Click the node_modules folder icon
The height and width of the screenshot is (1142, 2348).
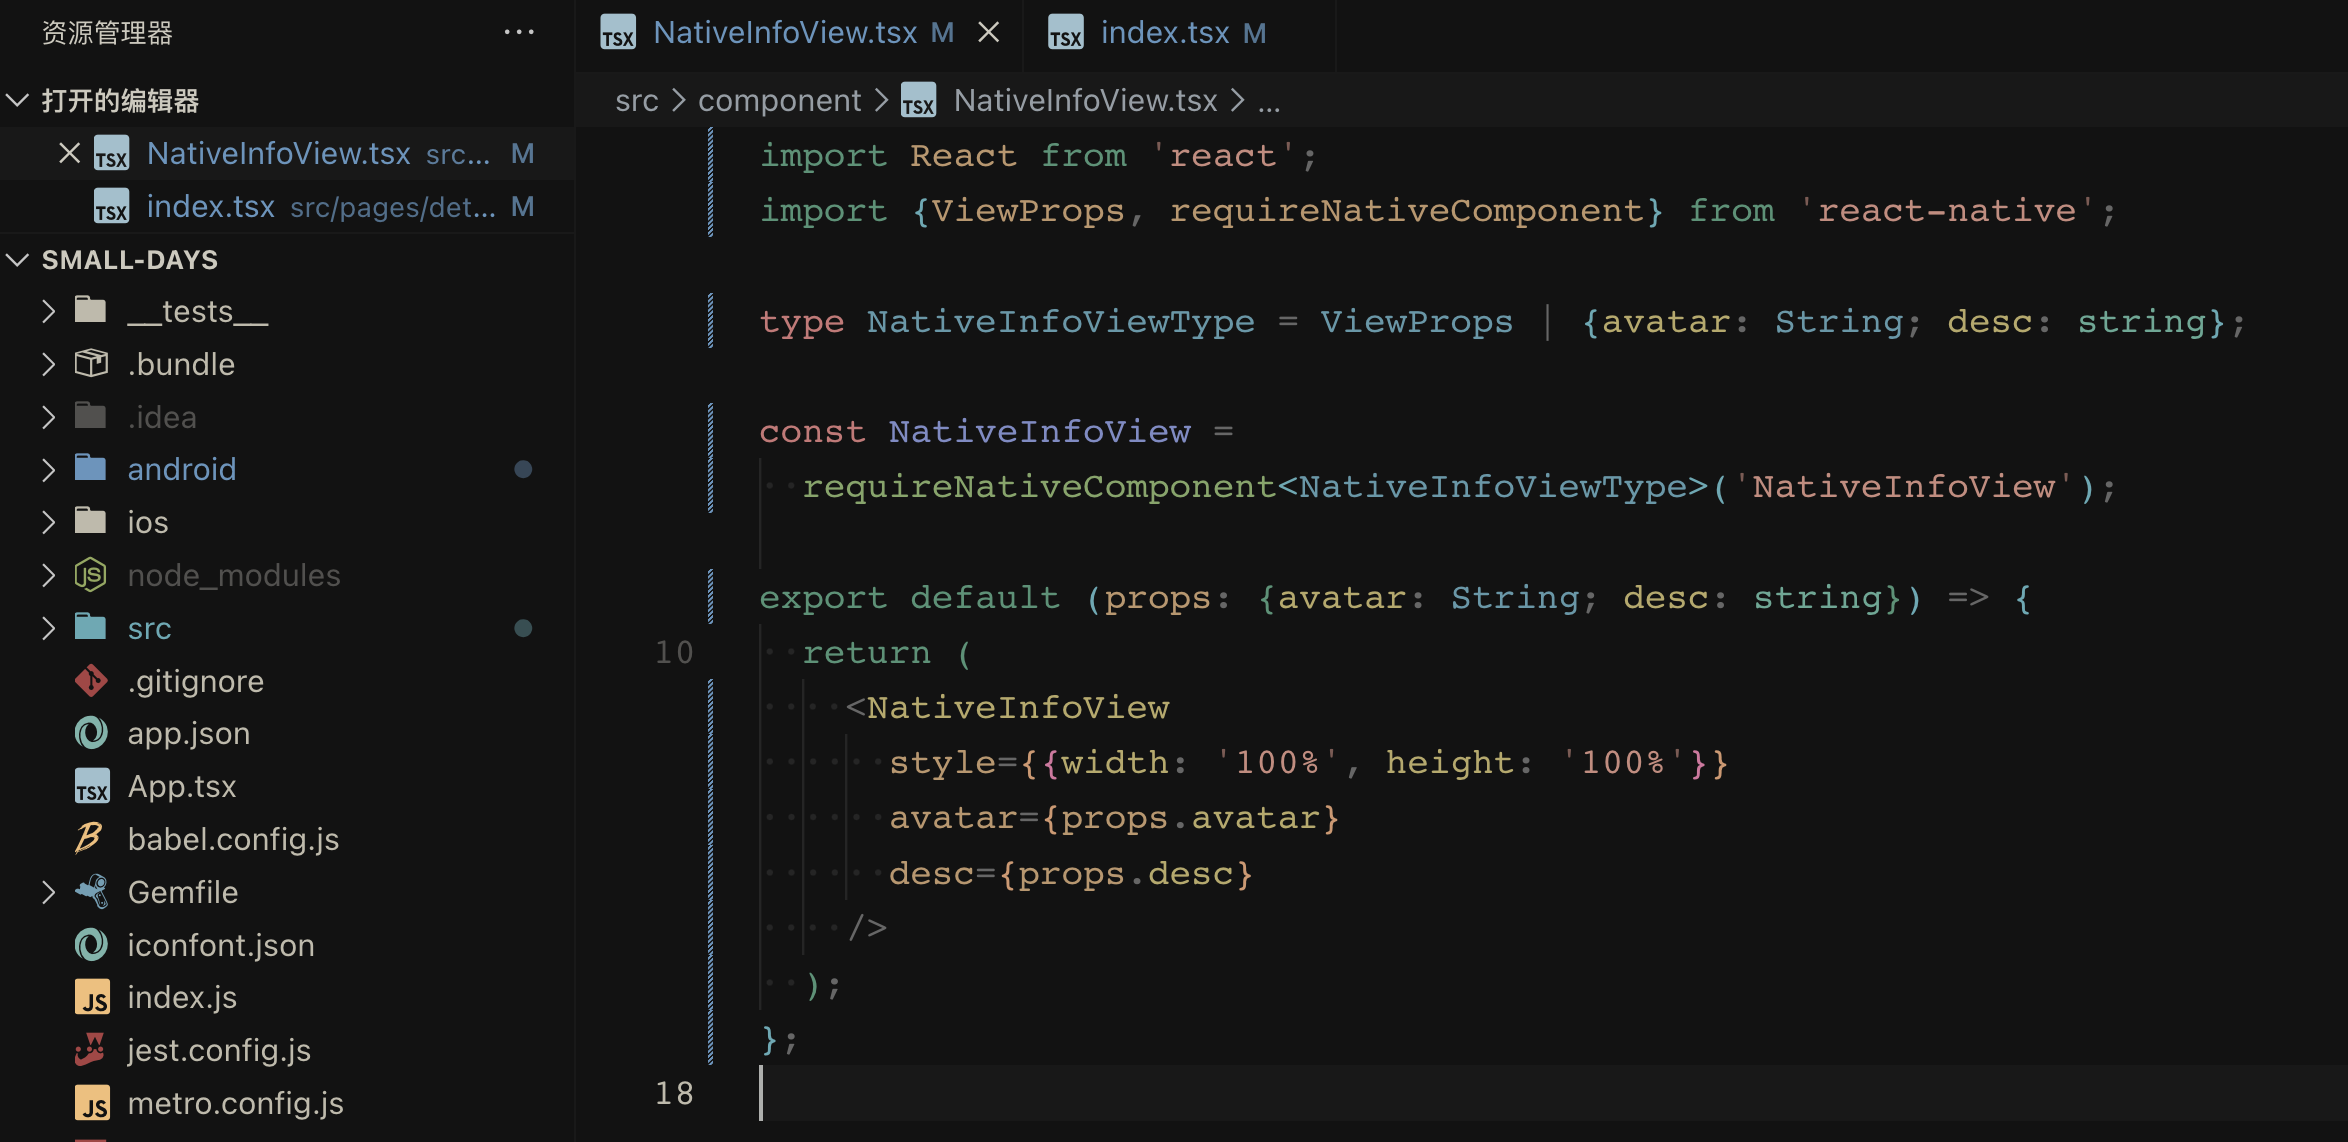tap(93, 572)
